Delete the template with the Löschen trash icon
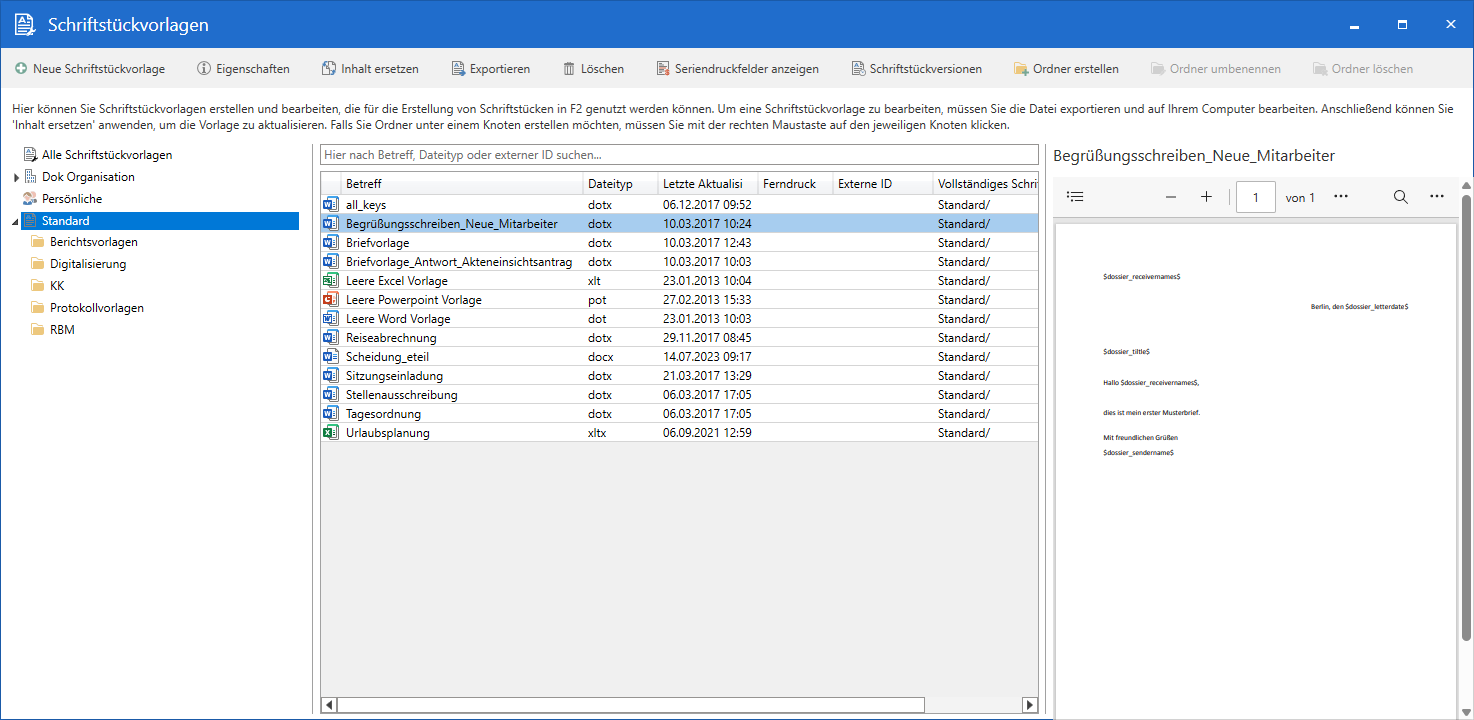Image resolution: width=1474 pixels, height=720 pixels. [569, 69]
